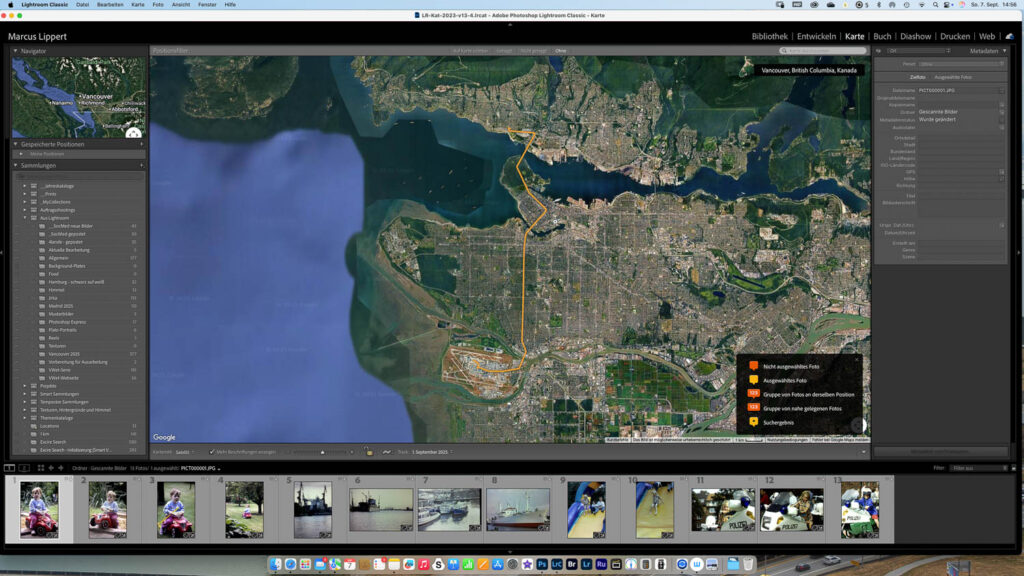Collapse the Navigator panel

point(16,51)
